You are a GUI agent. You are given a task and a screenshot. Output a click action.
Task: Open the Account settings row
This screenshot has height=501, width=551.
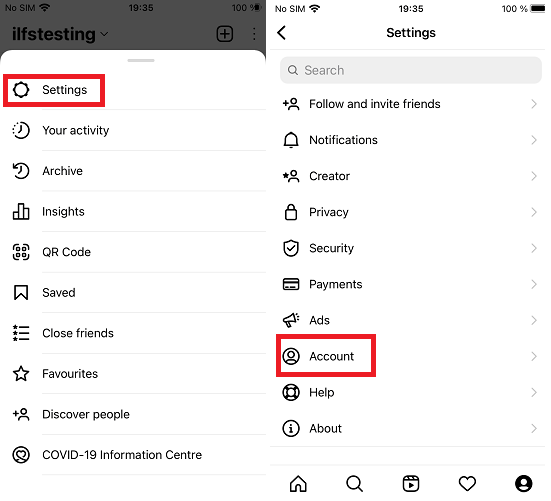point(409,356)
